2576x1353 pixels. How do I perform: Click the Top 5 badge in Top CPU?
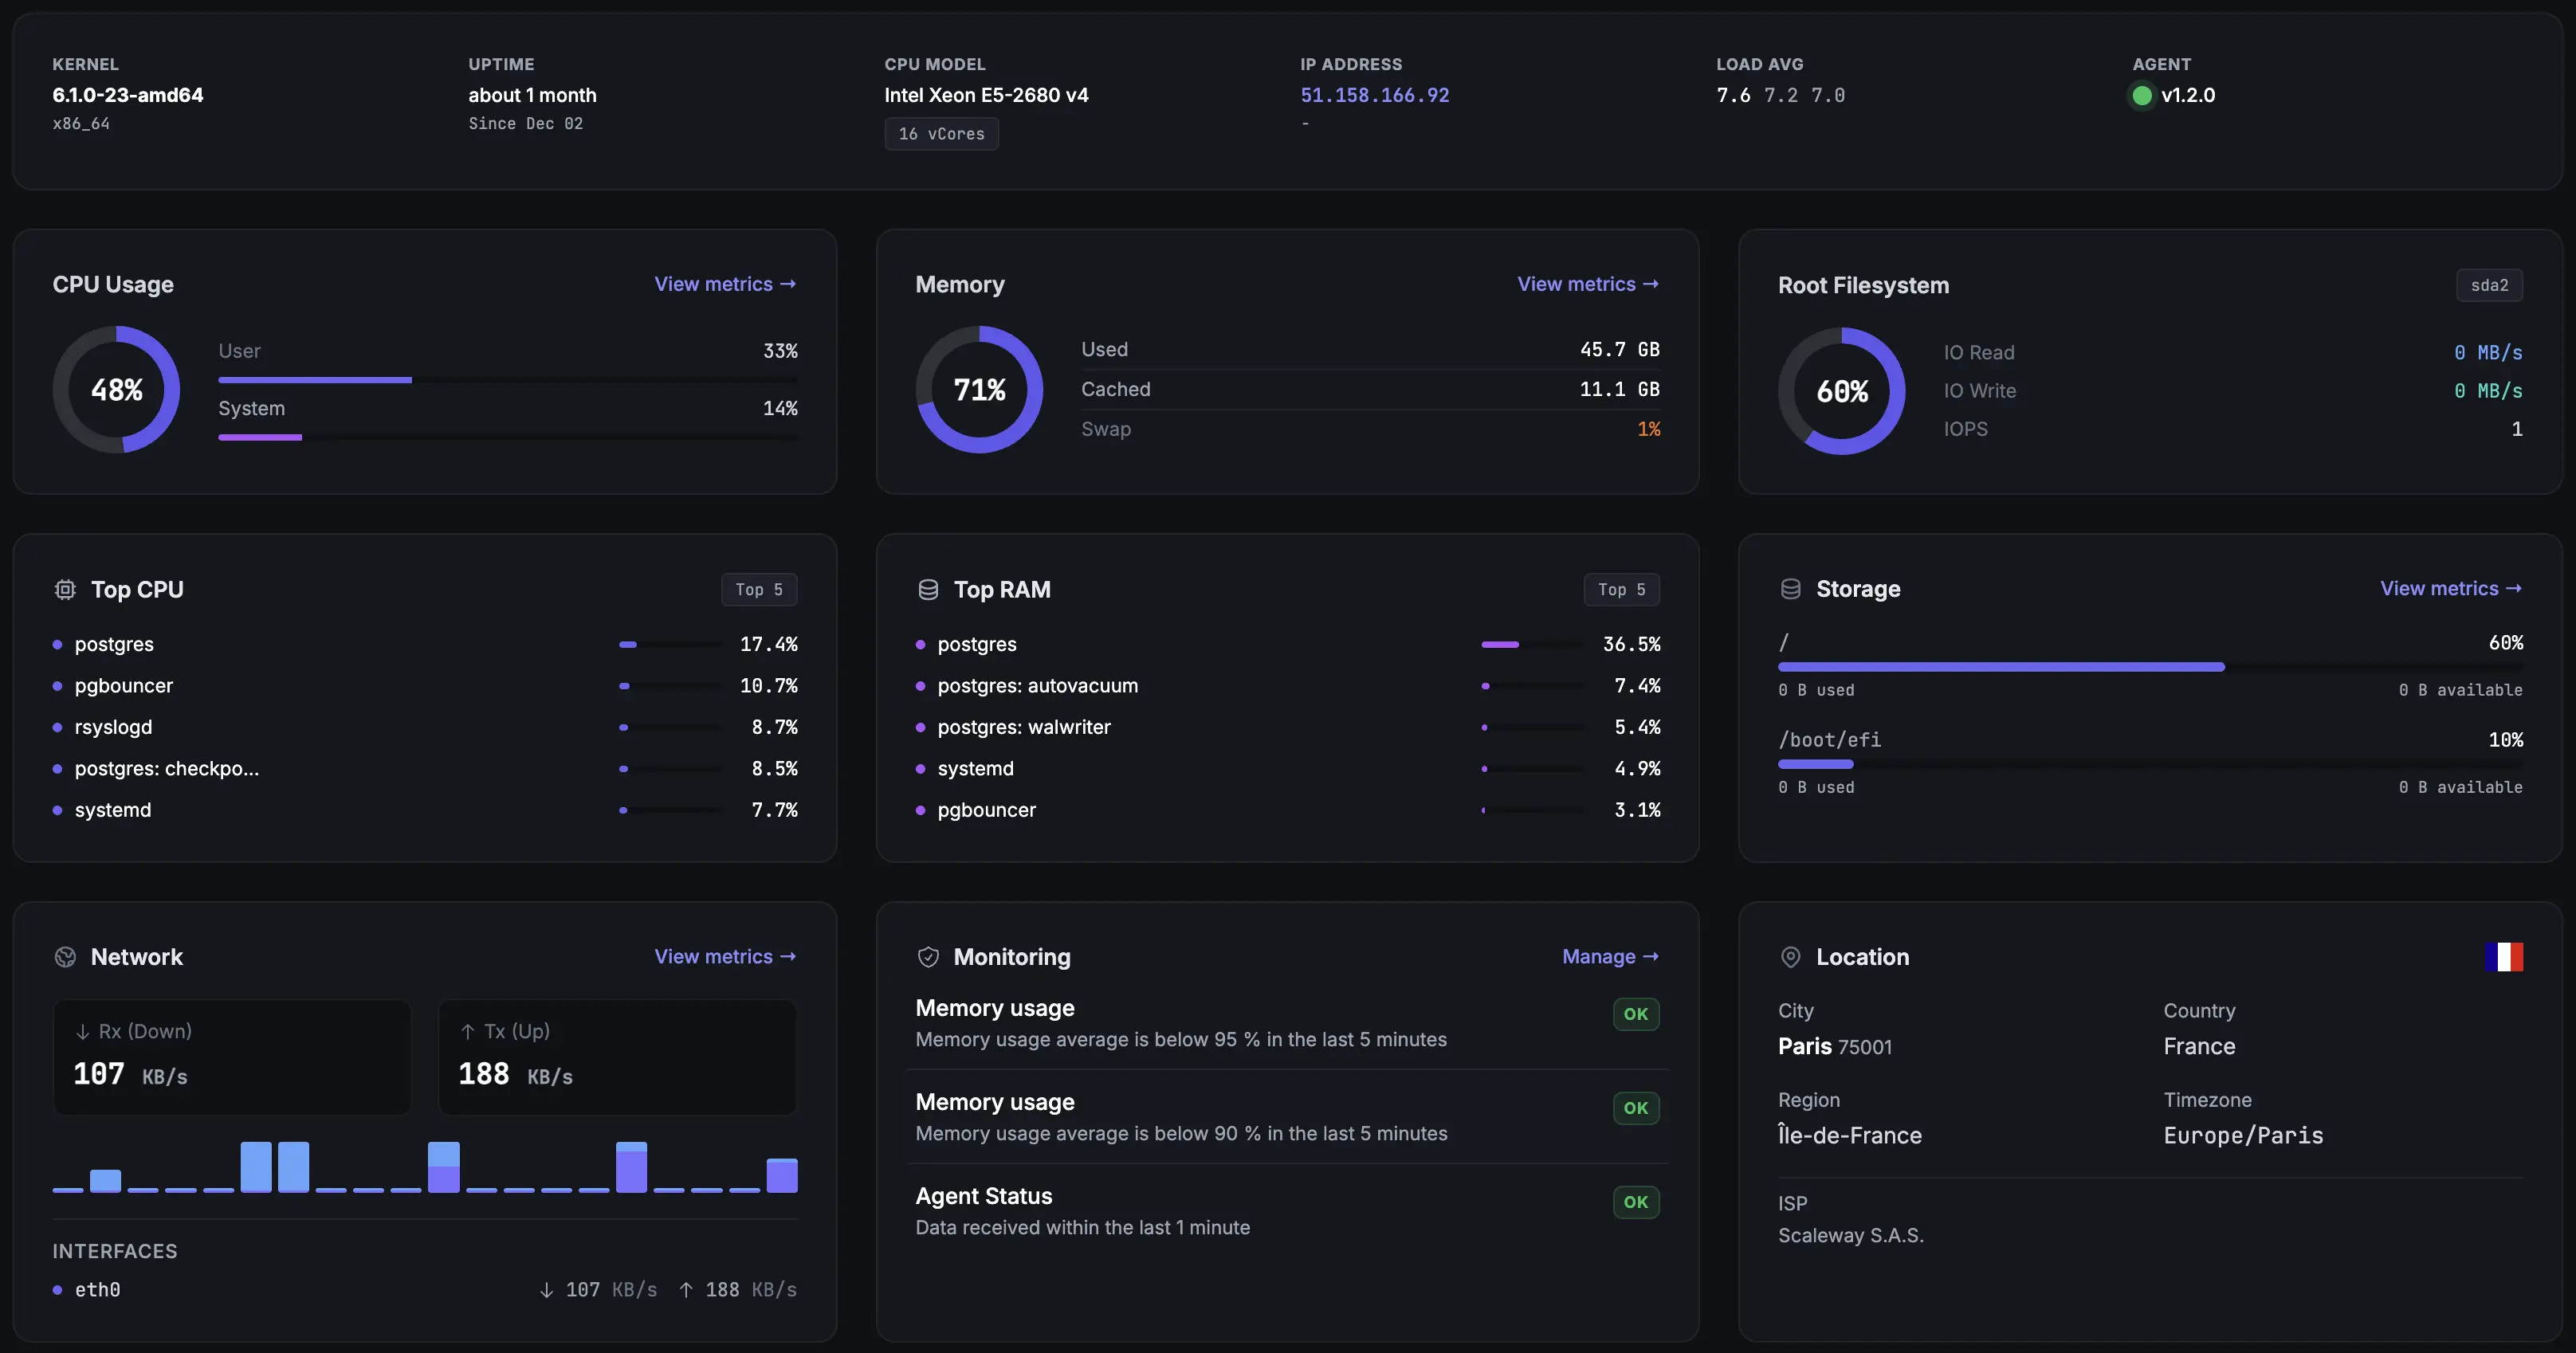pyautogui.click(x=759, y=589)
